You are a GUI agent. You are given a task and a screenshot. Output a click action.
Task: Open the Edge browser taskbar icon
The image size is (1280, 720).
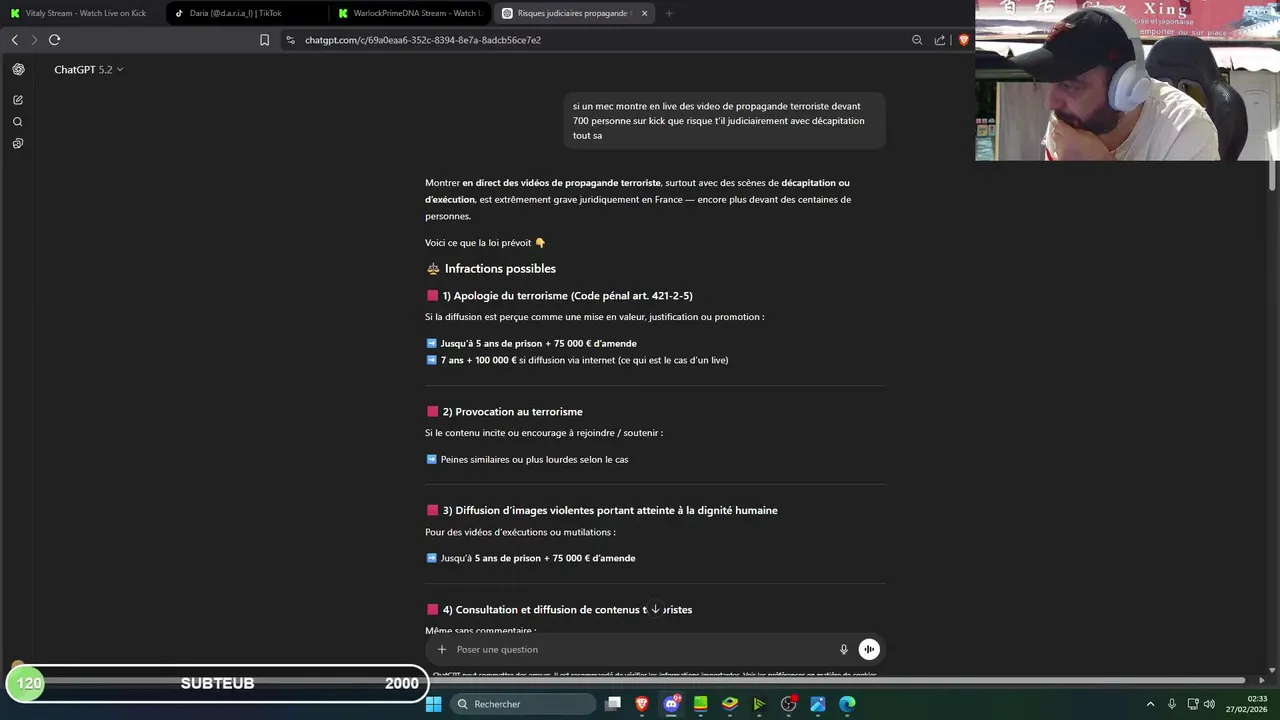click(x=847, y=704)
